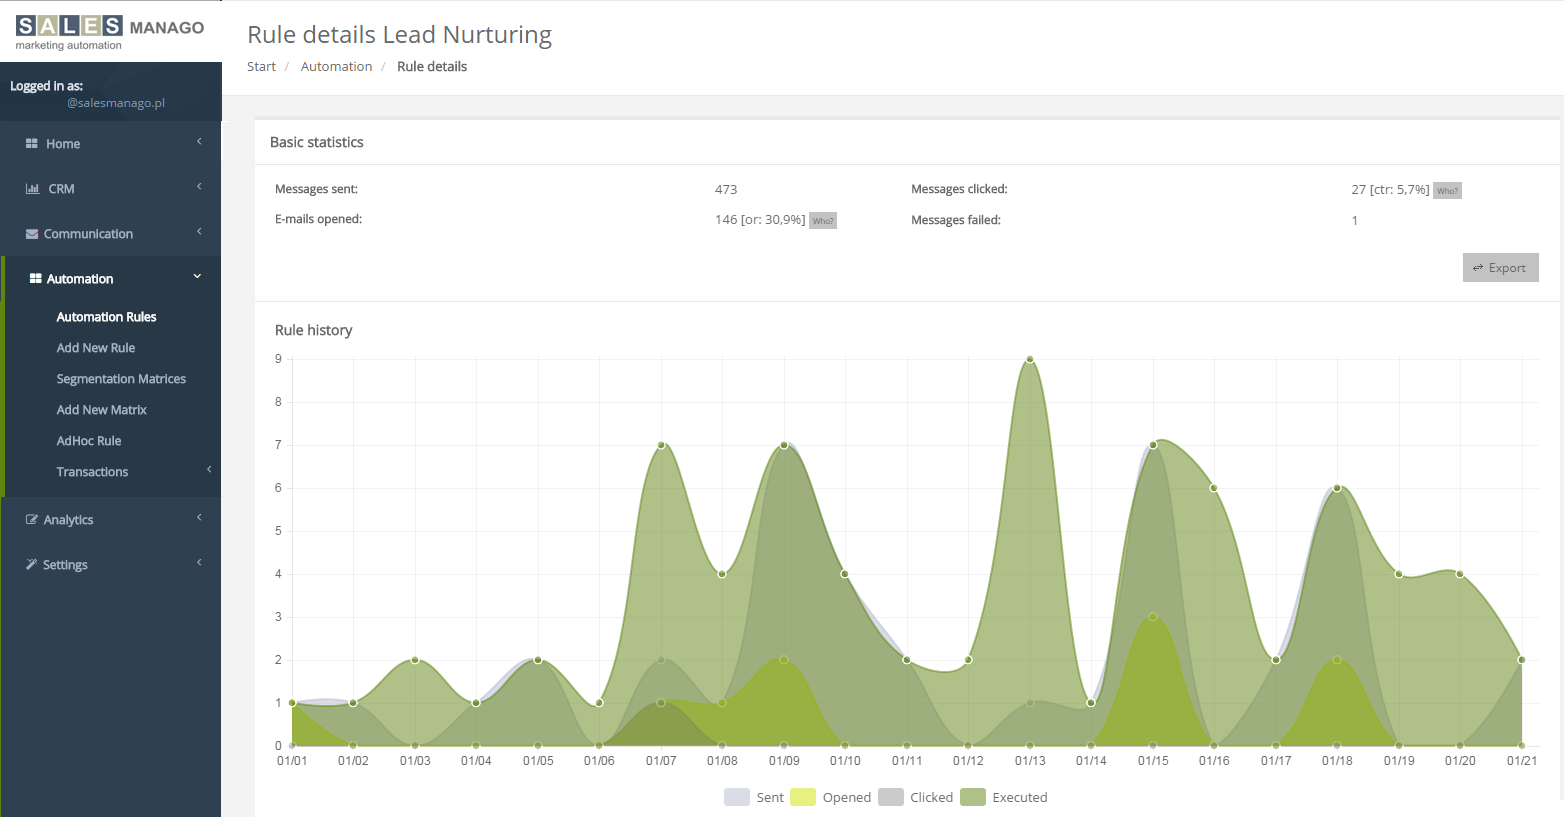
Task: Toggle the Executed legend swatch
Action: click(973, 797)
